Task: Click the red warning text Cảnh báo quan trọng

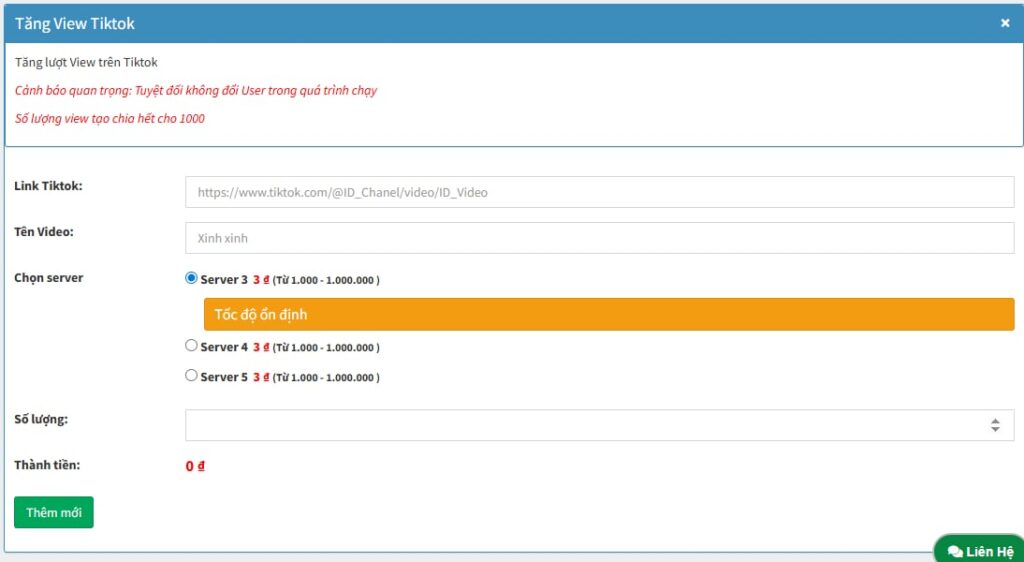Action: (x=196, y=91)
